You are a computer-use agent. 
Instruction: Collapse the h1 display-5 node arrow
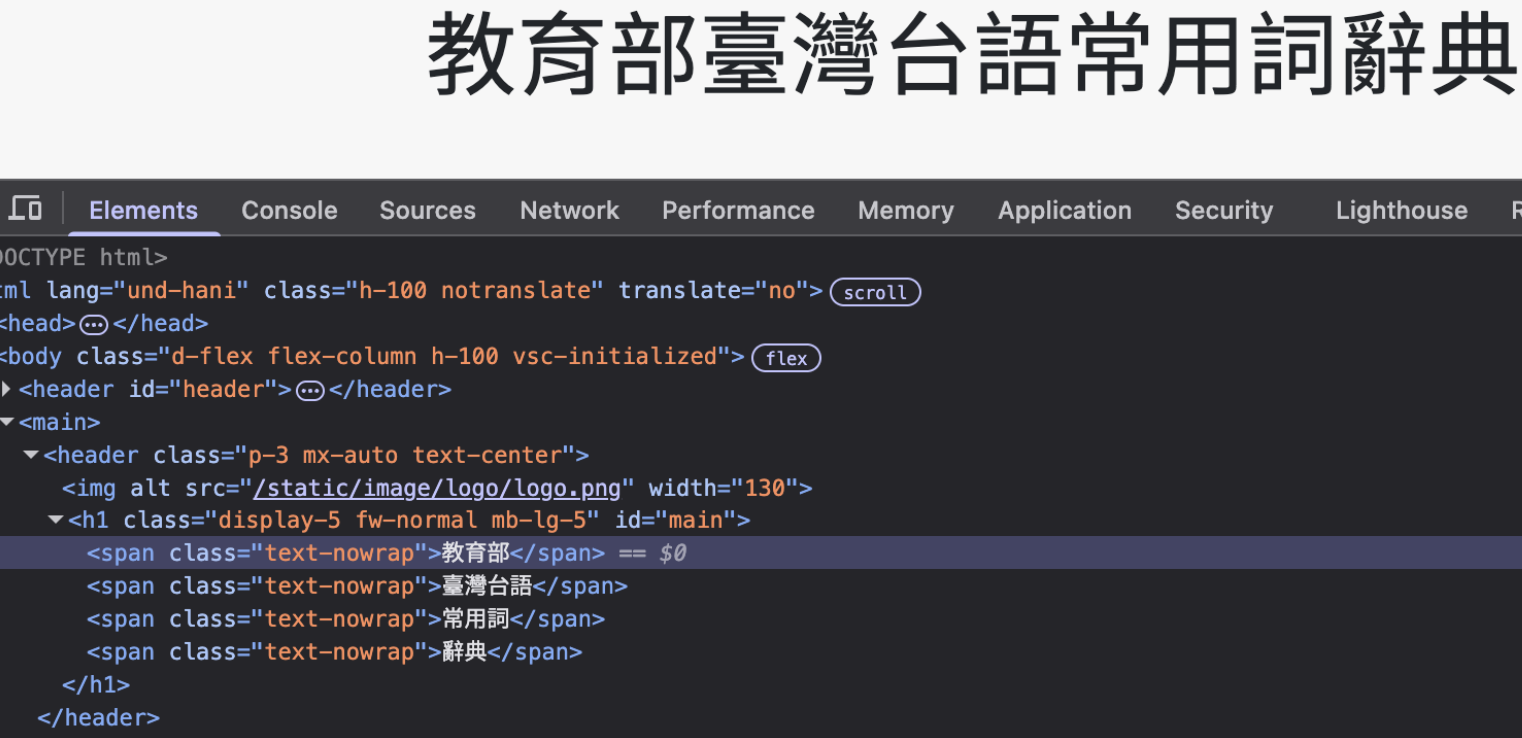point(56,520)
